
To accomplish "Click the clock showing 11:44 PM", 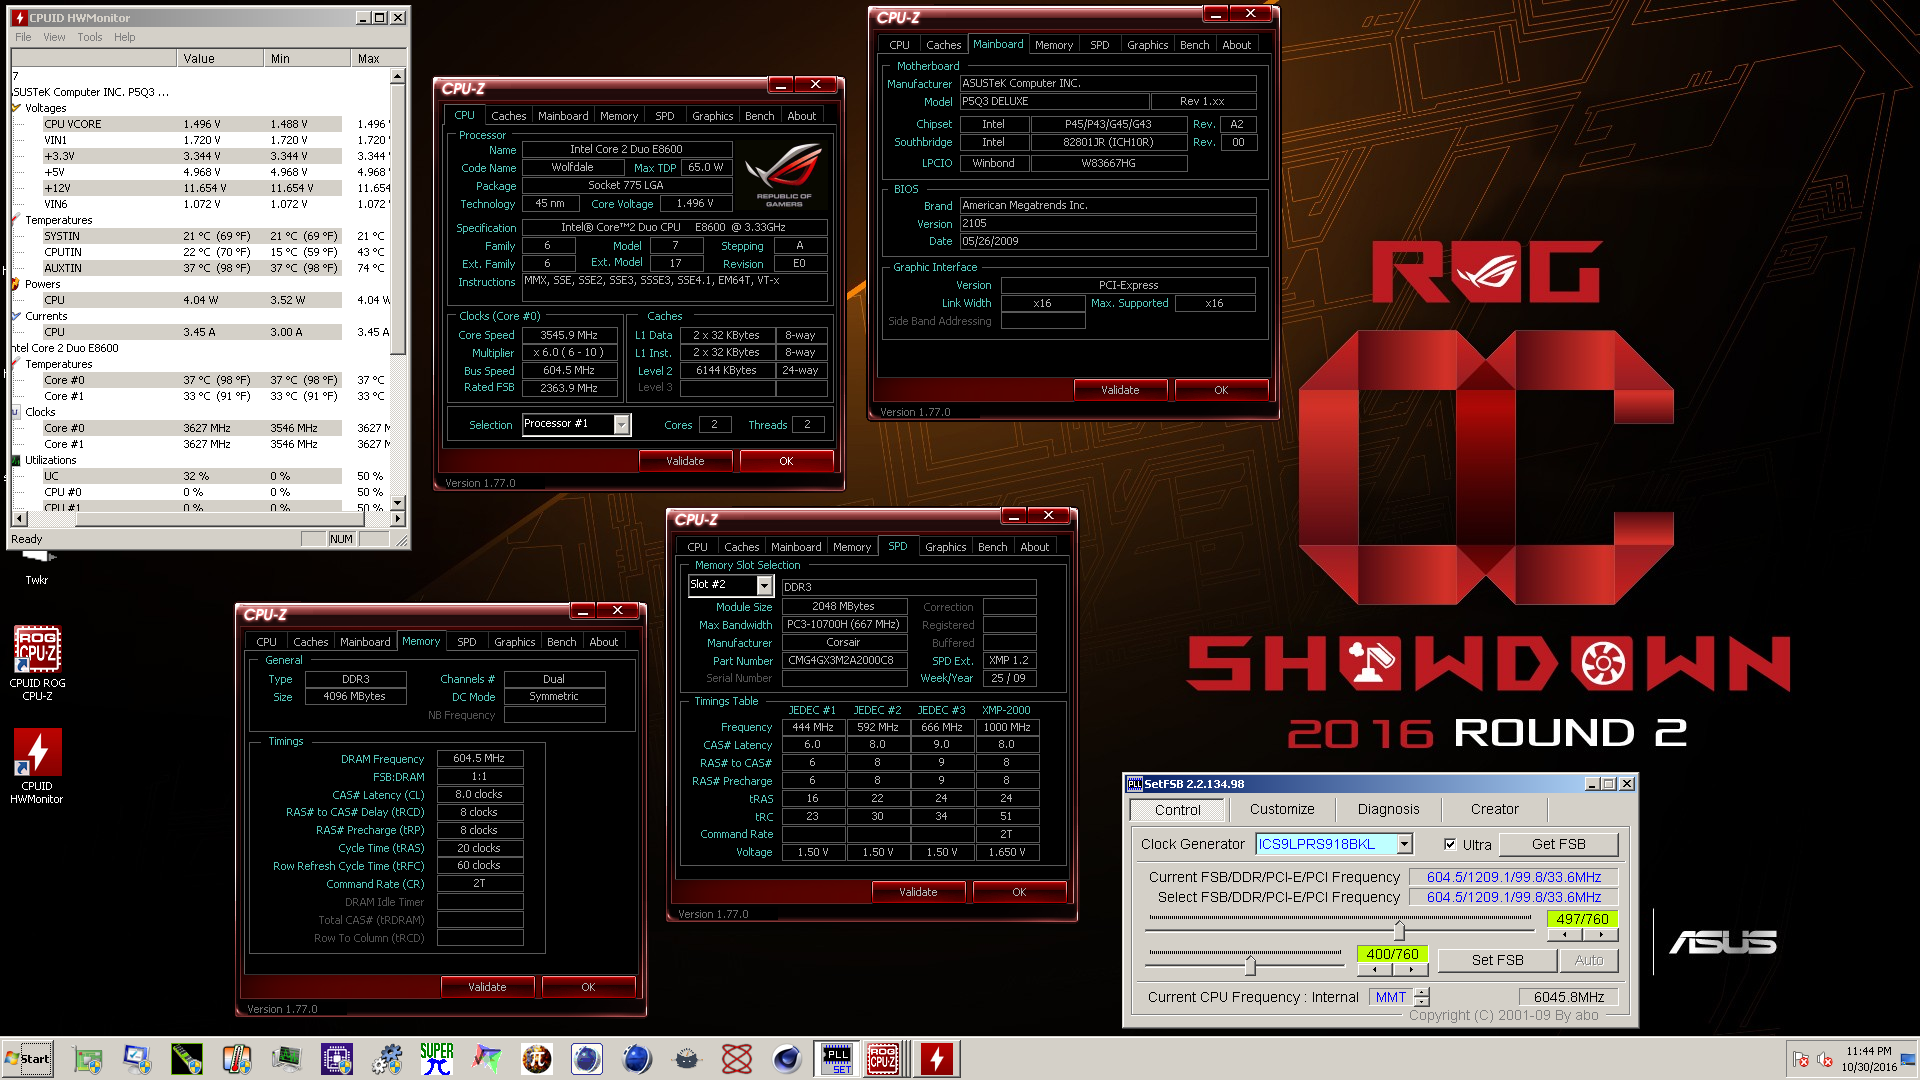I will pos(1868,1051).
